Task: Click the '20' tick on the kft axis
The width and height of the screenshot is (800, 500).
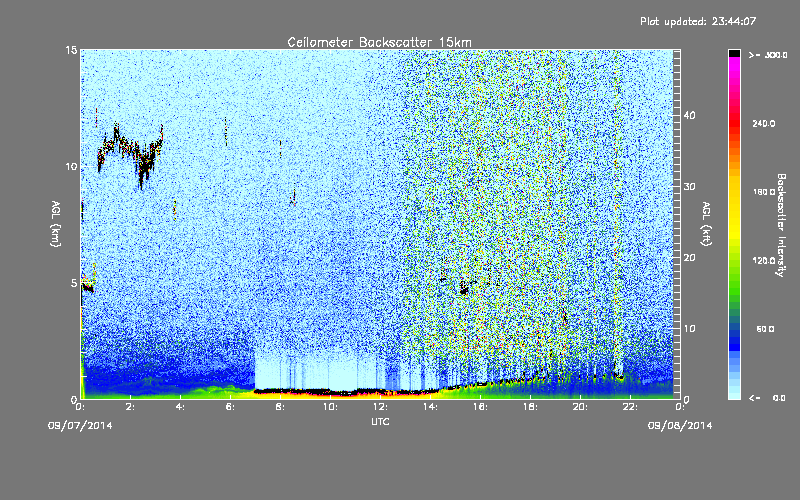Action: pos(689,258)
